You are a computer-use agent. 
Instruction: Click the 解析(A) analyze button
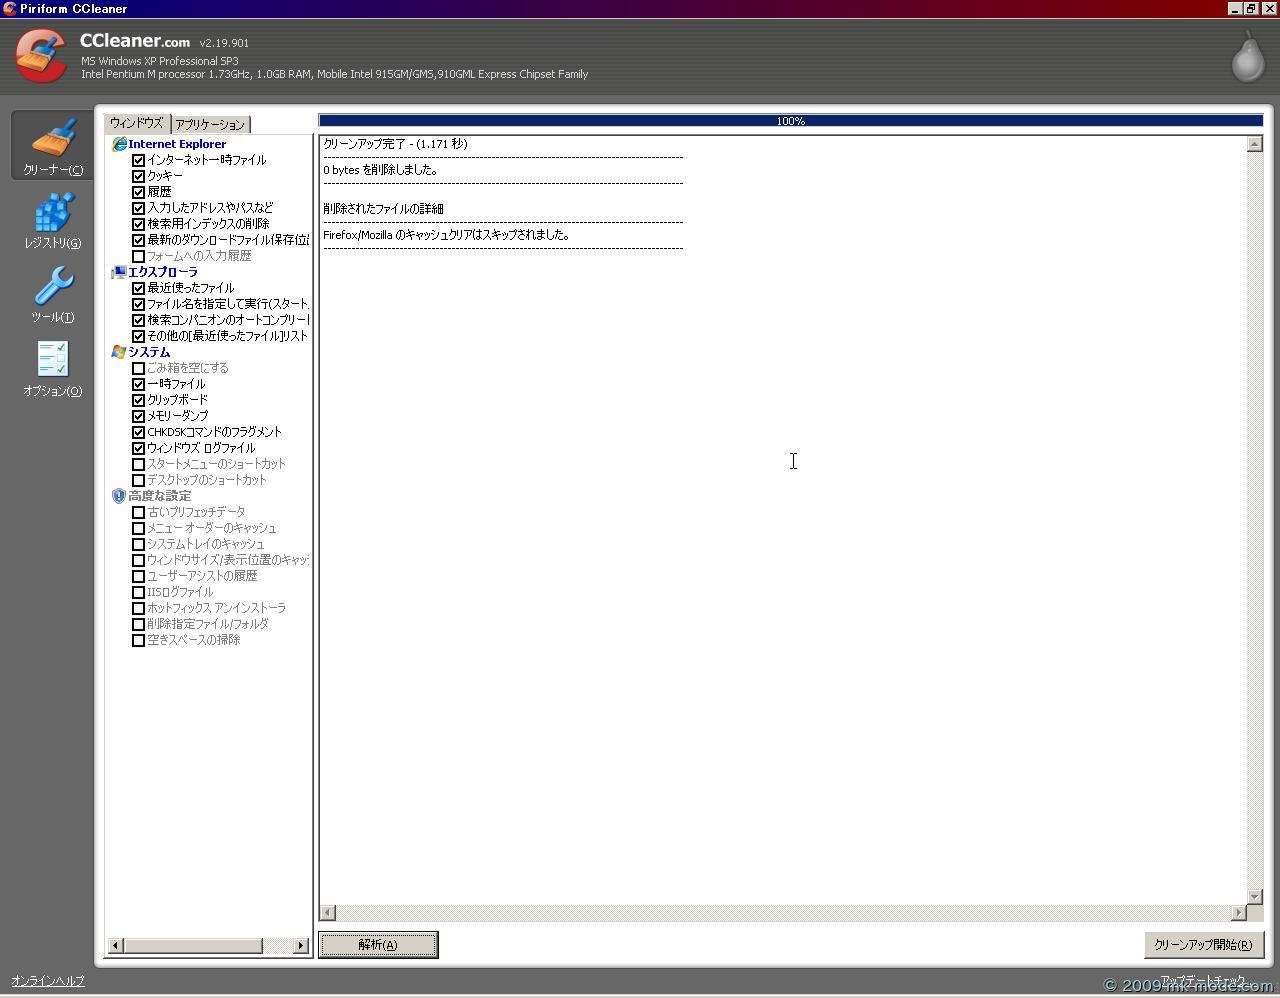tap(378, 945)
